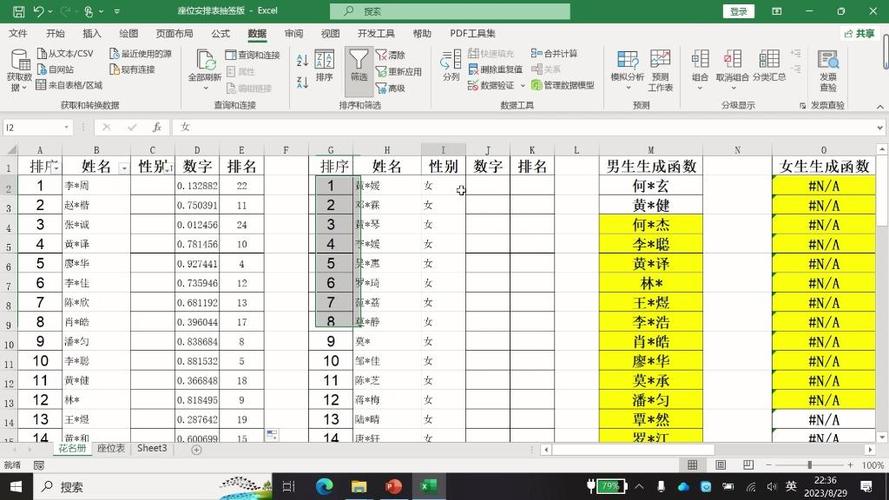Open Queries & Connections (查询和连接)
Image resolution: width=889 pixels, height=500 pixels.
point(252,54)
